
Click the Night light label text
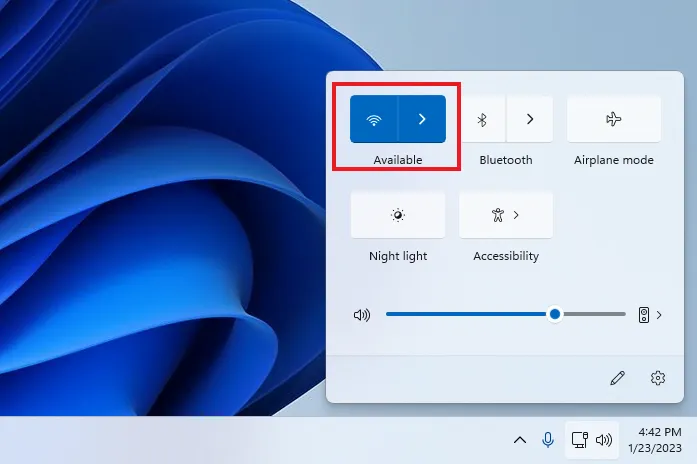[398, 256]
